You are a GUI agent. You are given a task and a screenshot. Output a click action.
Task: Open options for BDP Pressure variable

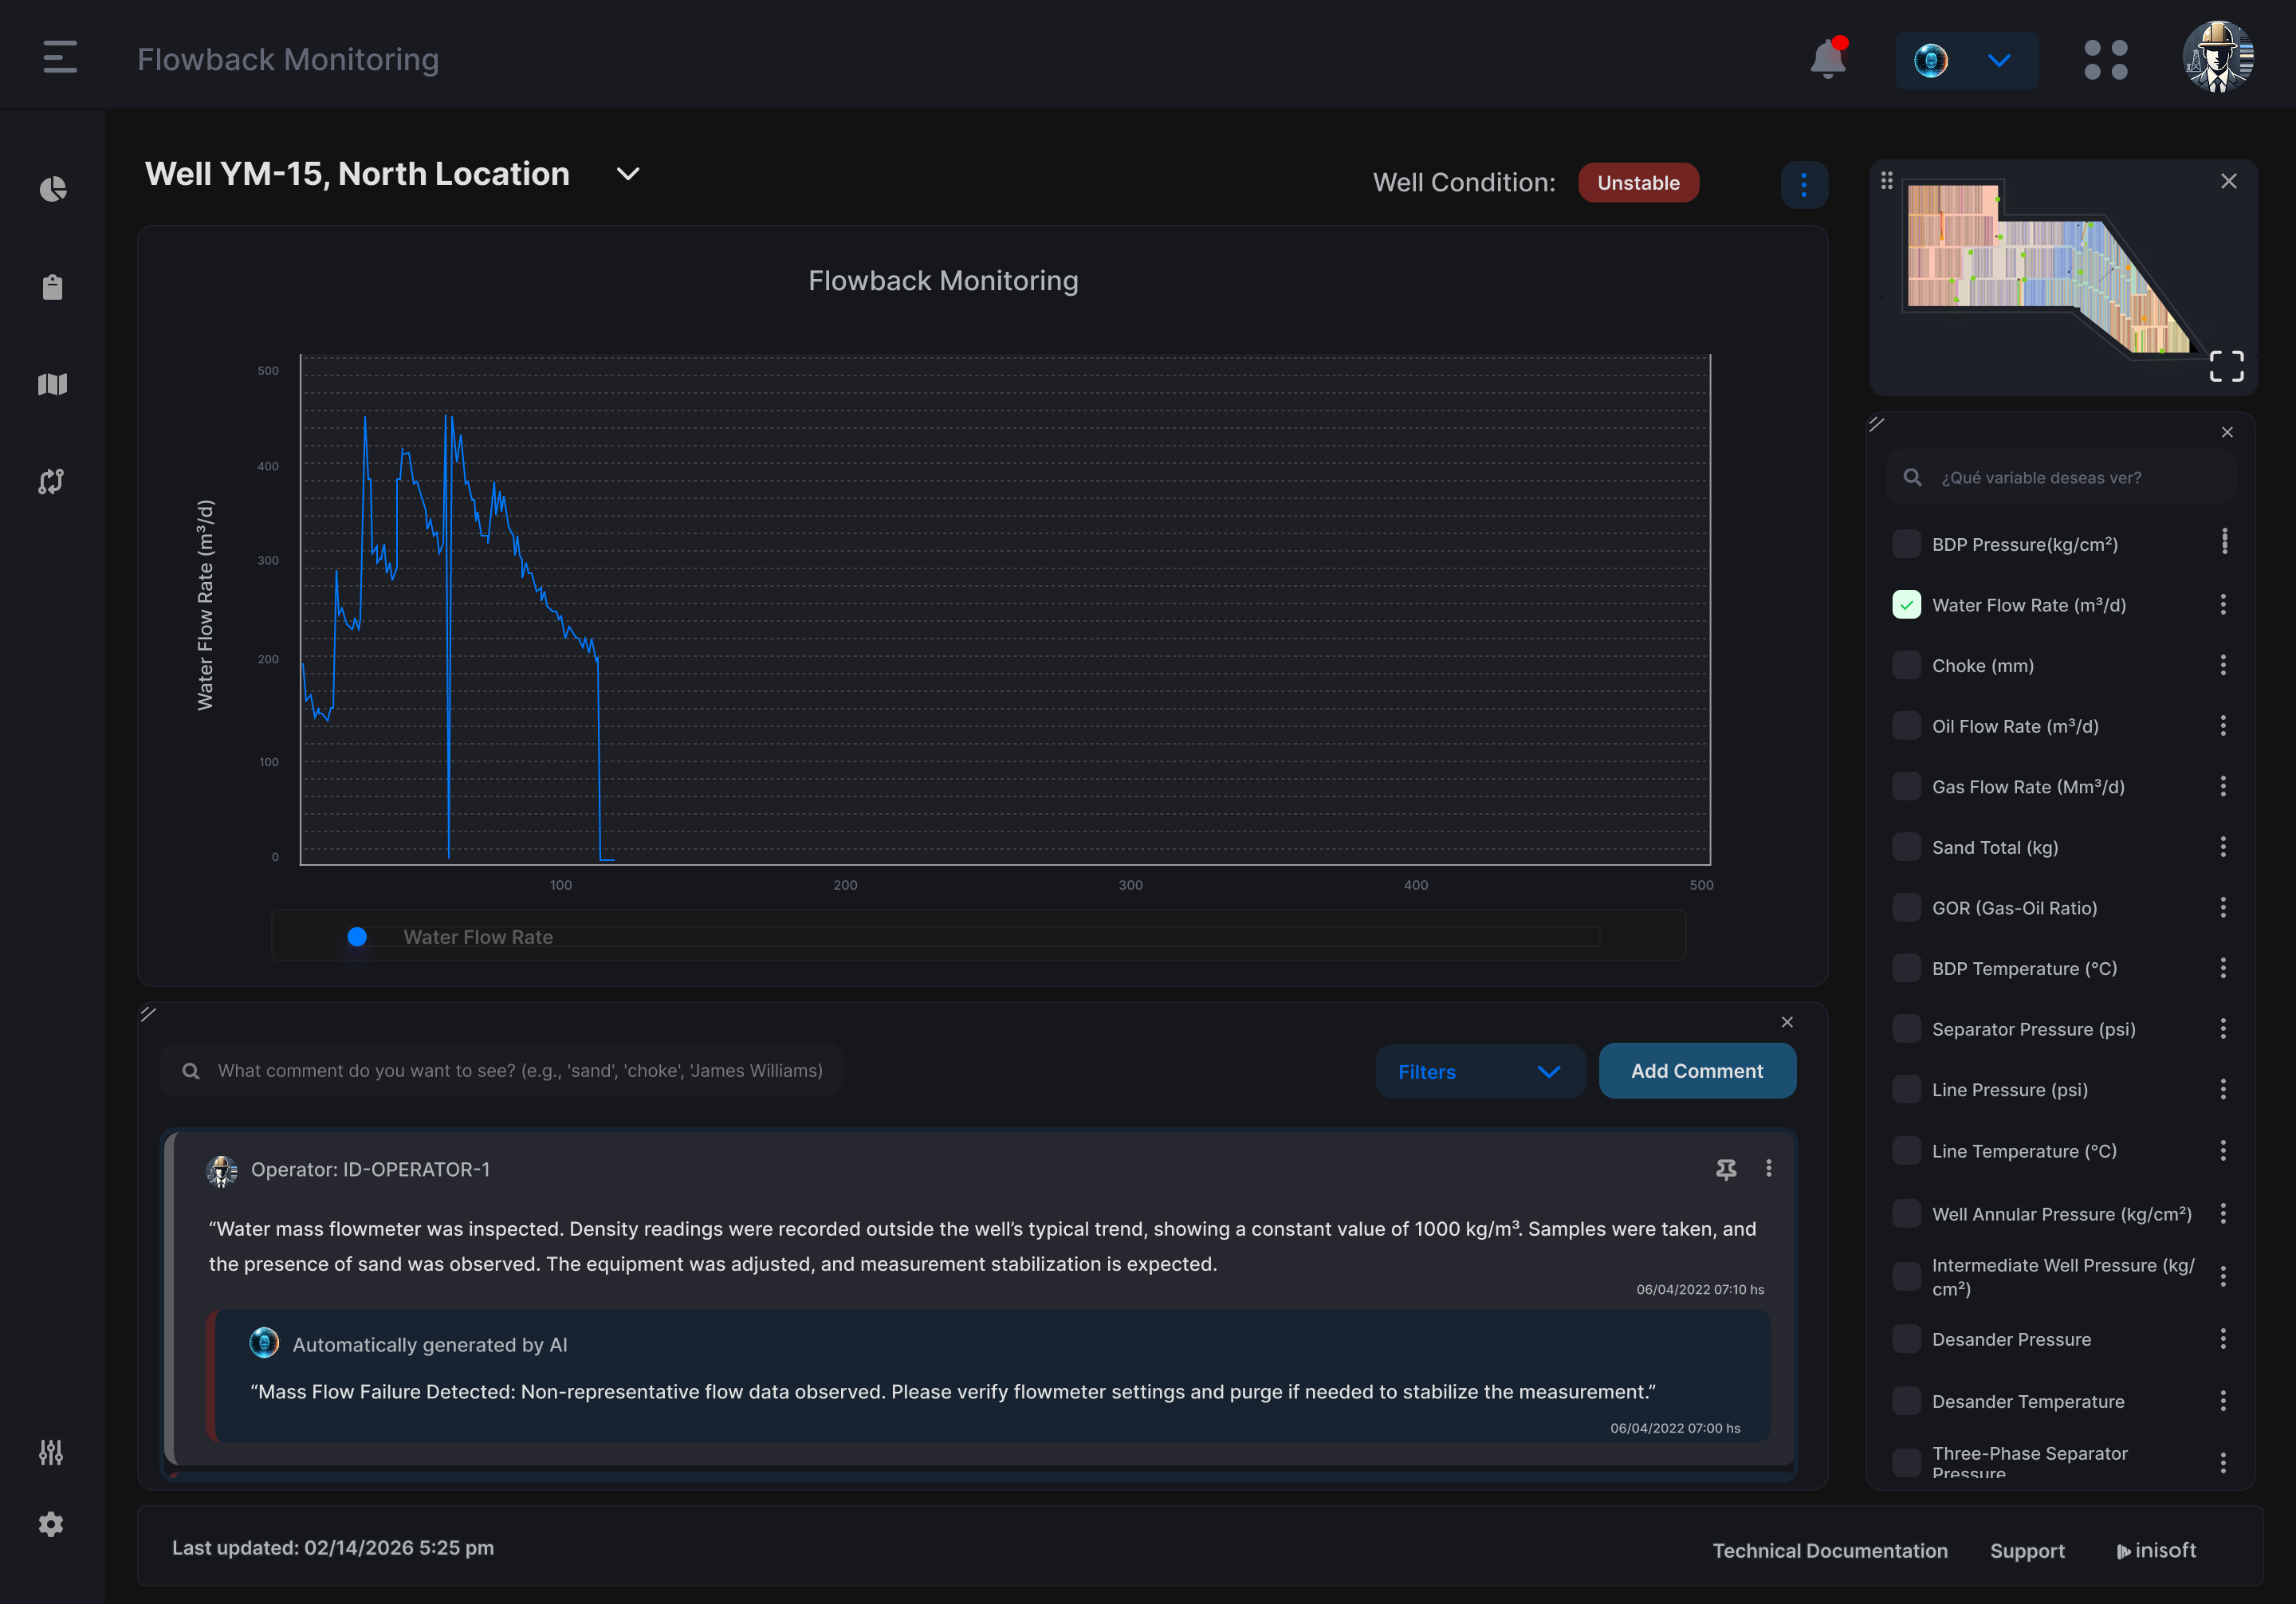pos(2224,542)
